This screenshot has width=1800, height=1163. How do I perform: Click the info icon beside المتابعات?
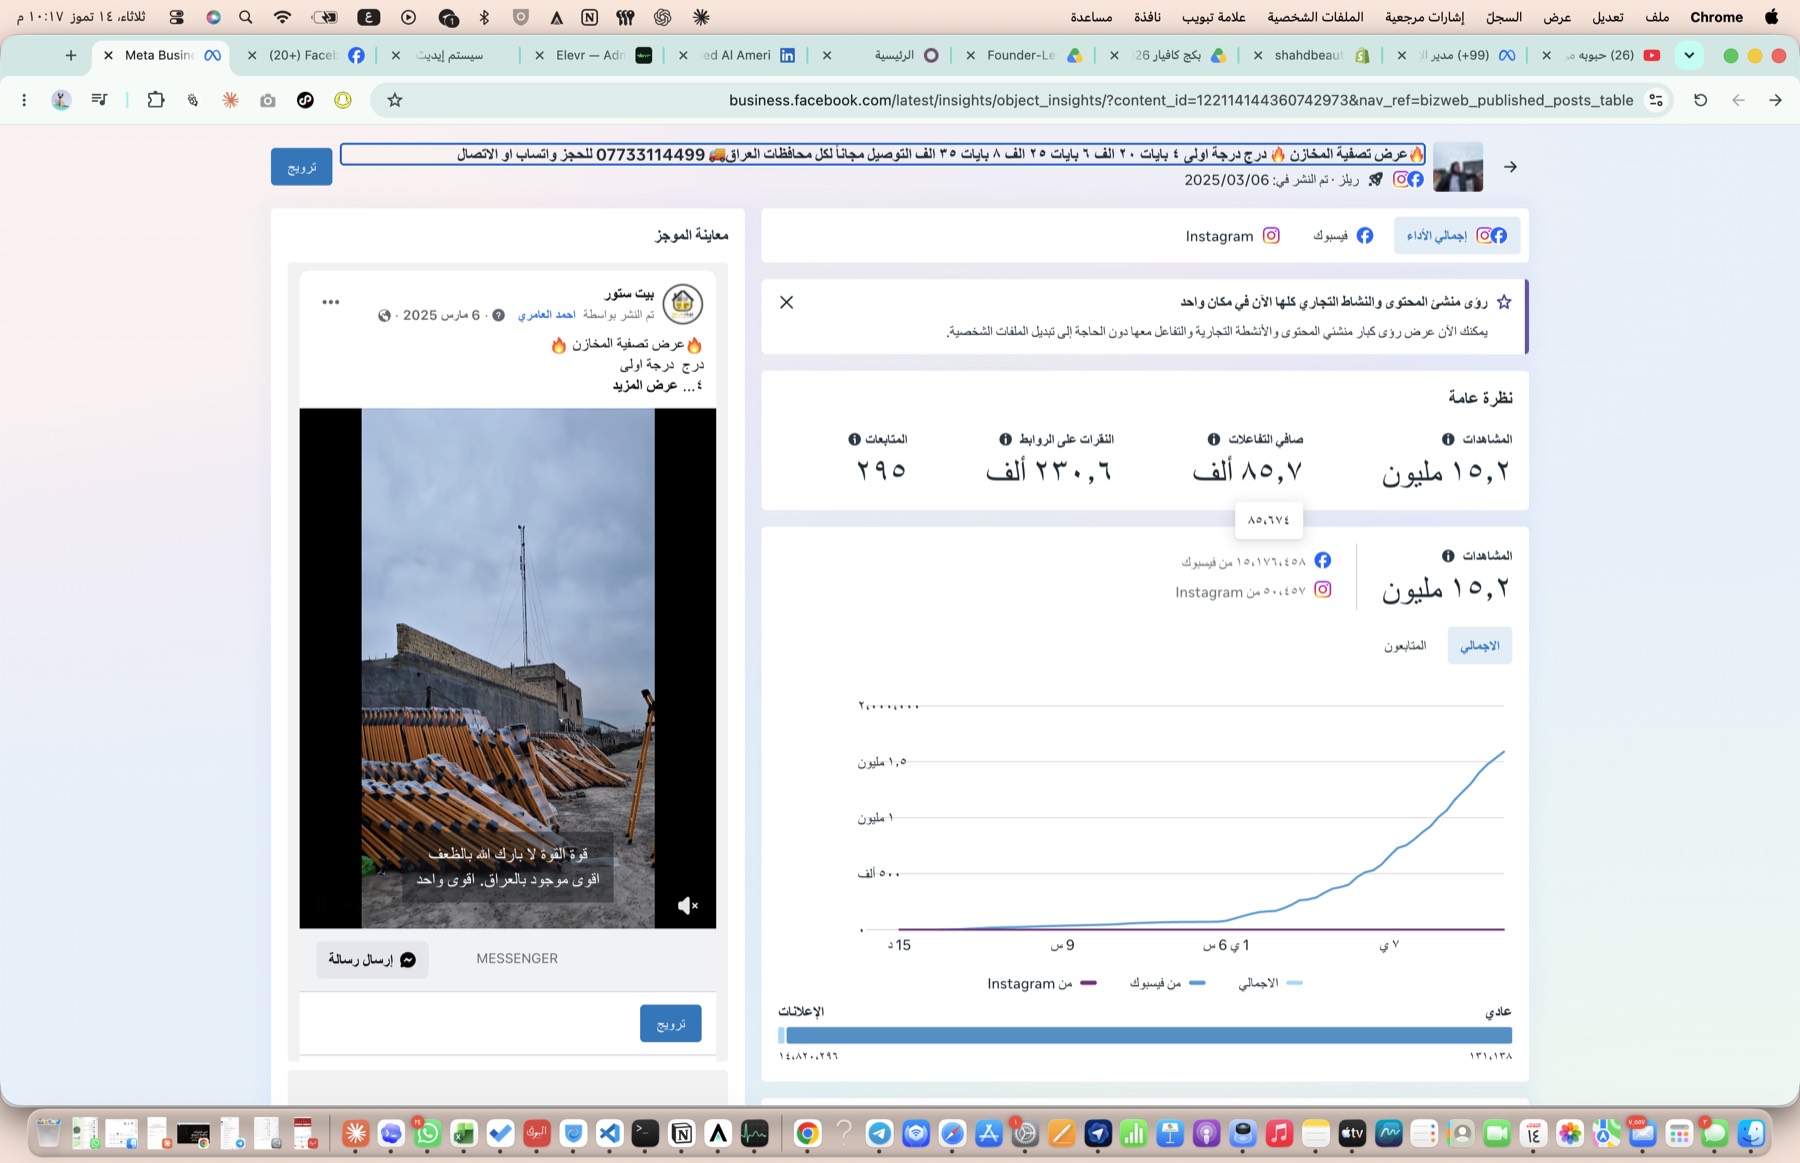pos(854,439)
